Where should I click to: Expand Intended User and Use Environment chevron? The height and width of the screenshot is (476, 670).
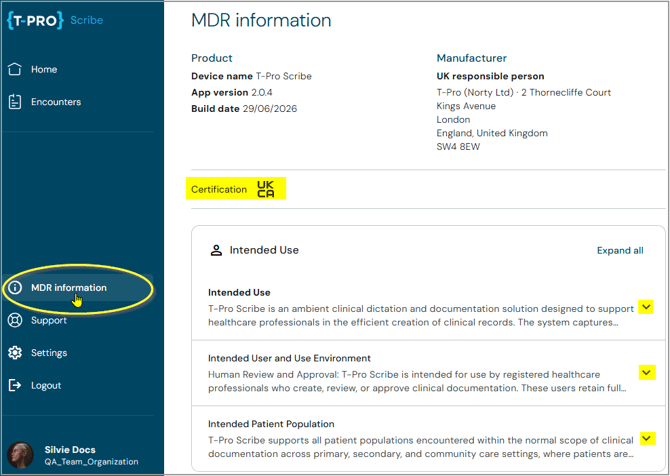[647, 372]
